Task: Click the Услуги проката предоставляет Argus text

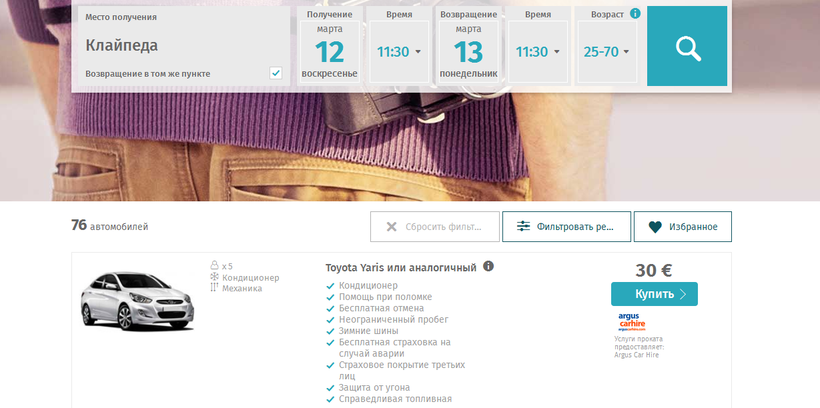Action: (x=639, y=347)
